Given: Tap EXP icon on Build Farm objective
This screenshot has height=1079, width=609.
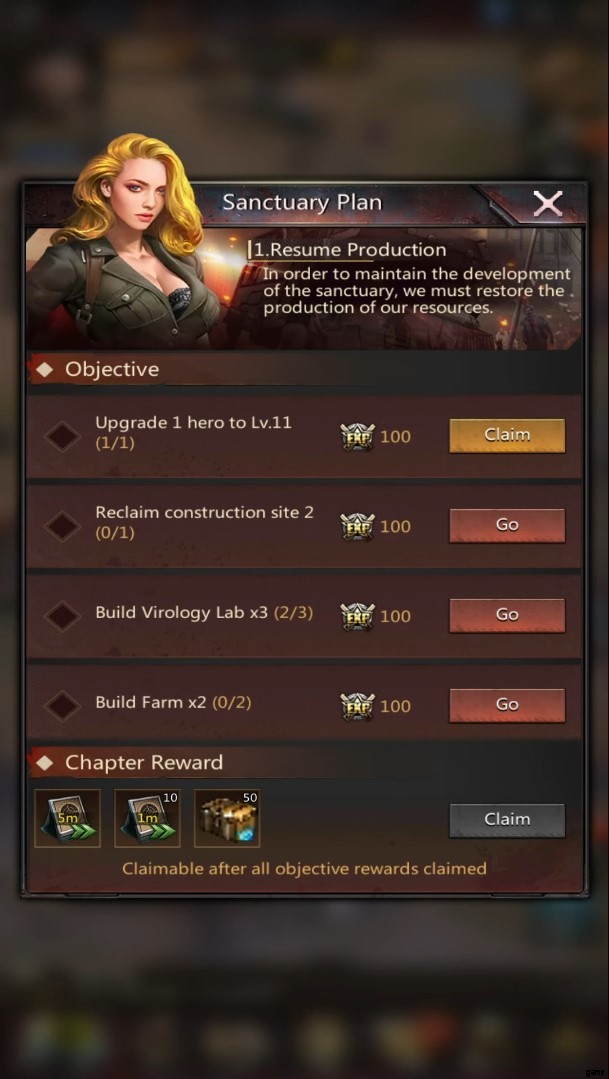Looking at the screenshot, I should click(x=358, y=707).
